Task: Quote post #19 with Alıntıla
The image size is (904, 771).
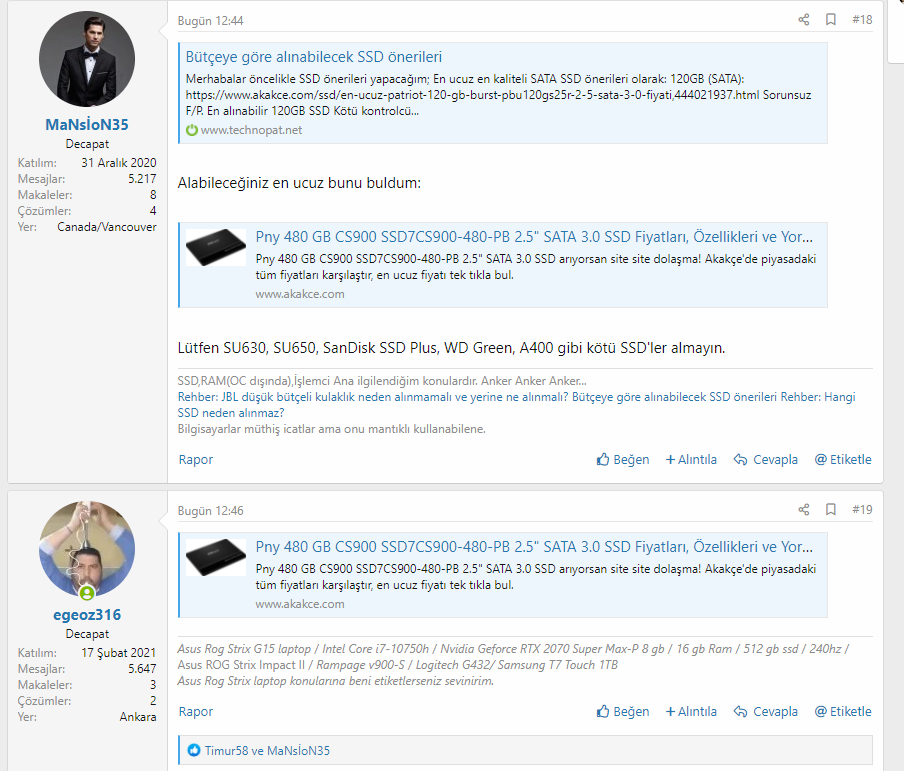Action: [x=691, y=712]
